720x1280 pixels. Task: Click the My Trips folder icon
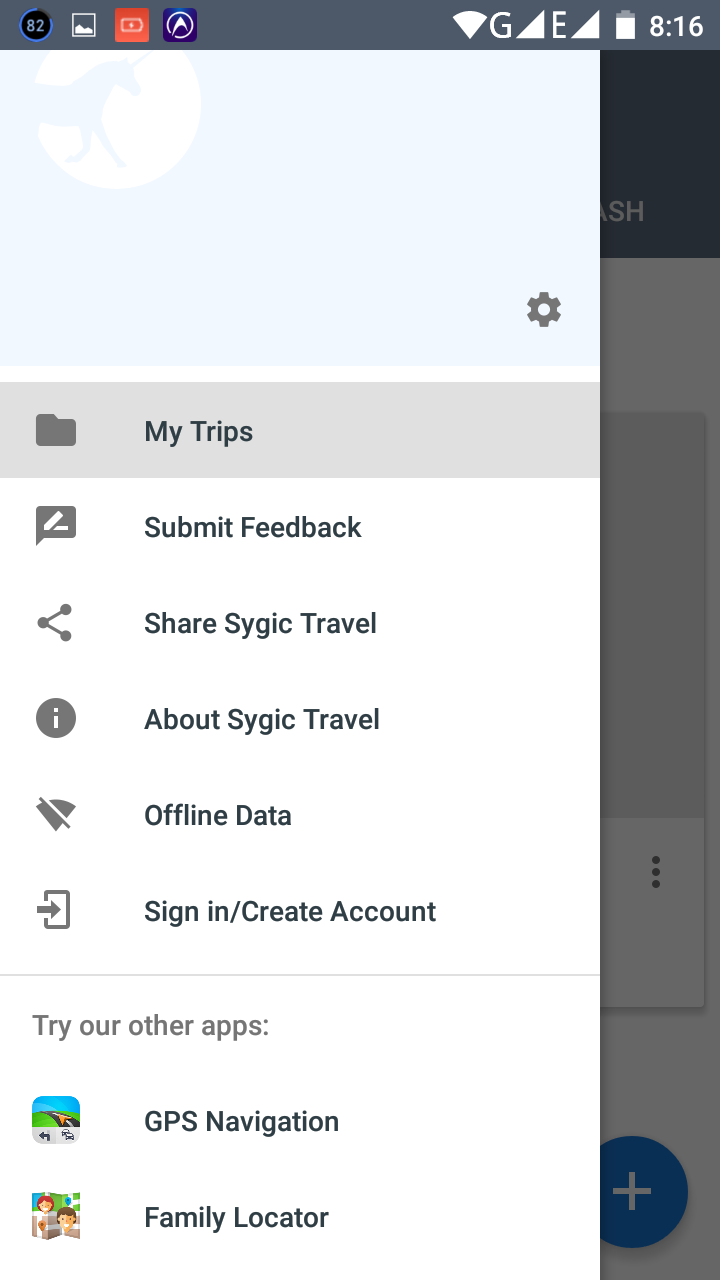[56, 431]
